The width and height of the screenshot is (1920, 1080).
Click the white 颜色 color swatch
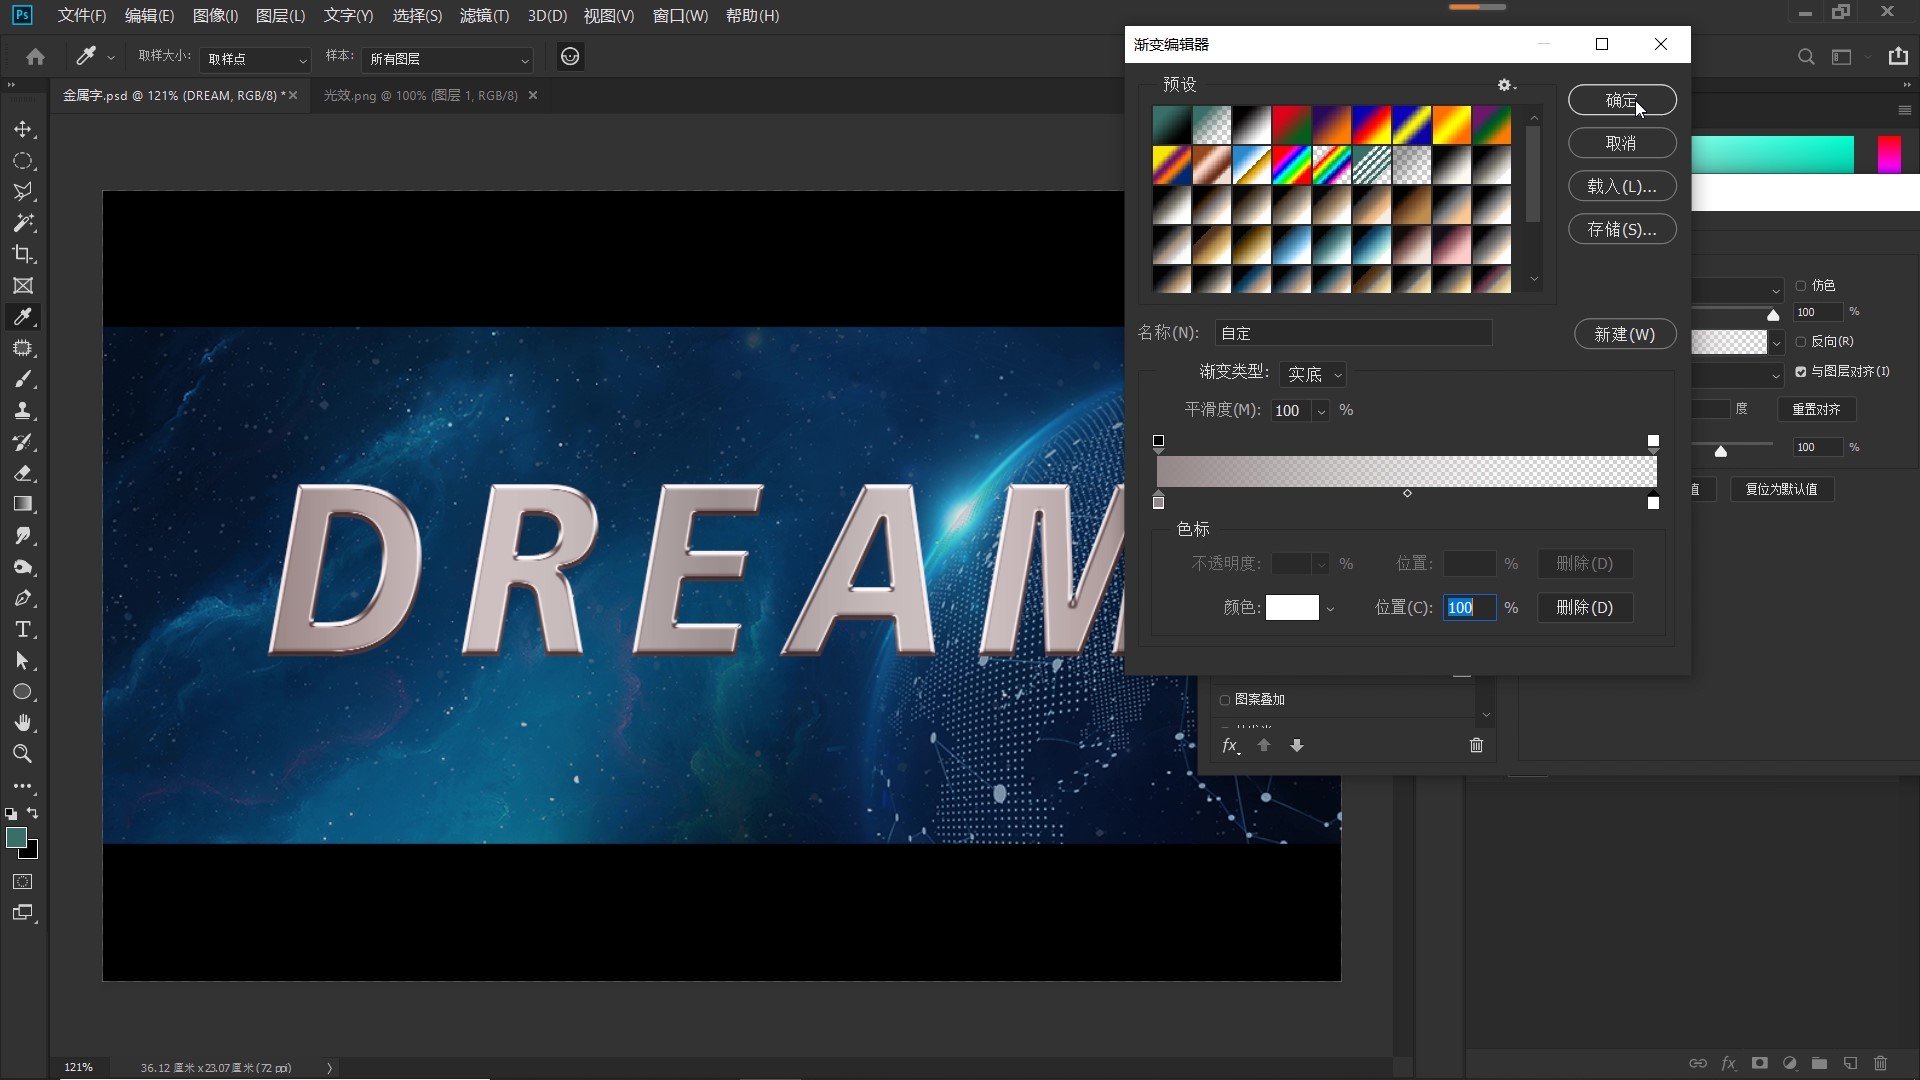pyautogui.click(x=1291, y=608)
